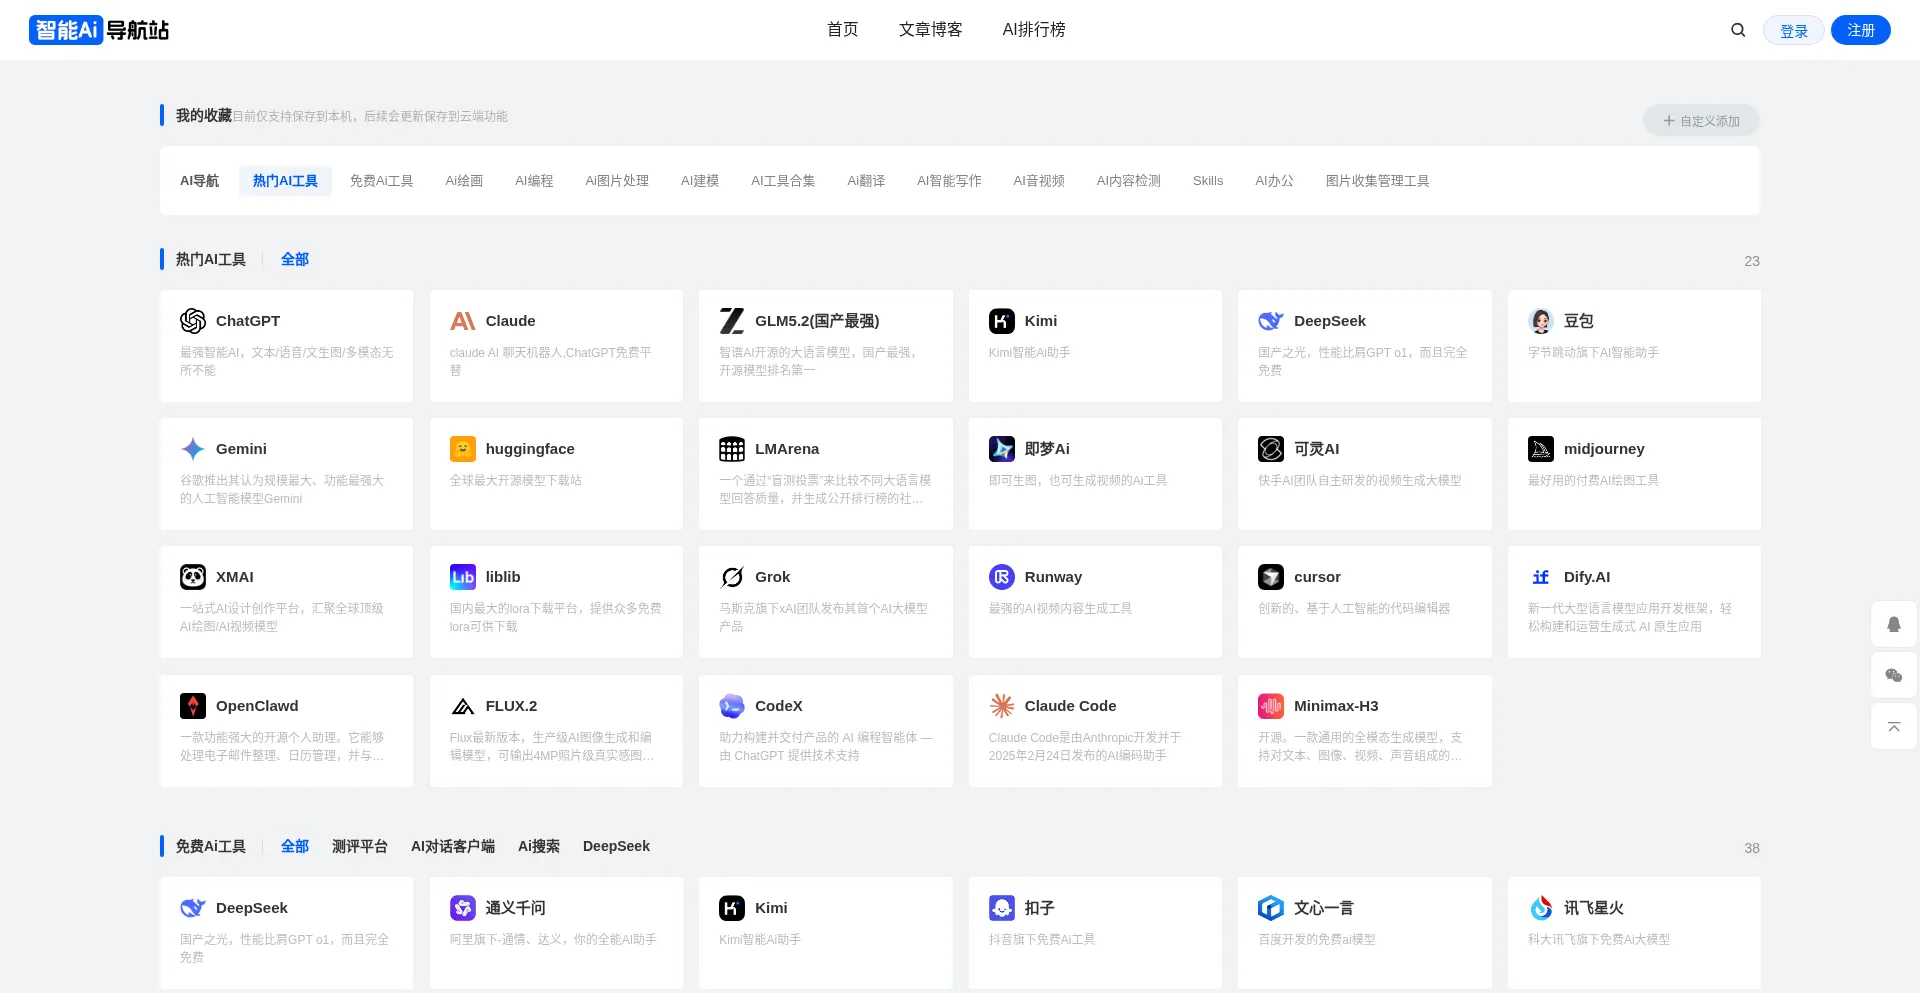This screenshot has width=1920, height=993.
Task: Switch to the 免费AI工具 category tab
Action: (382, 181)
